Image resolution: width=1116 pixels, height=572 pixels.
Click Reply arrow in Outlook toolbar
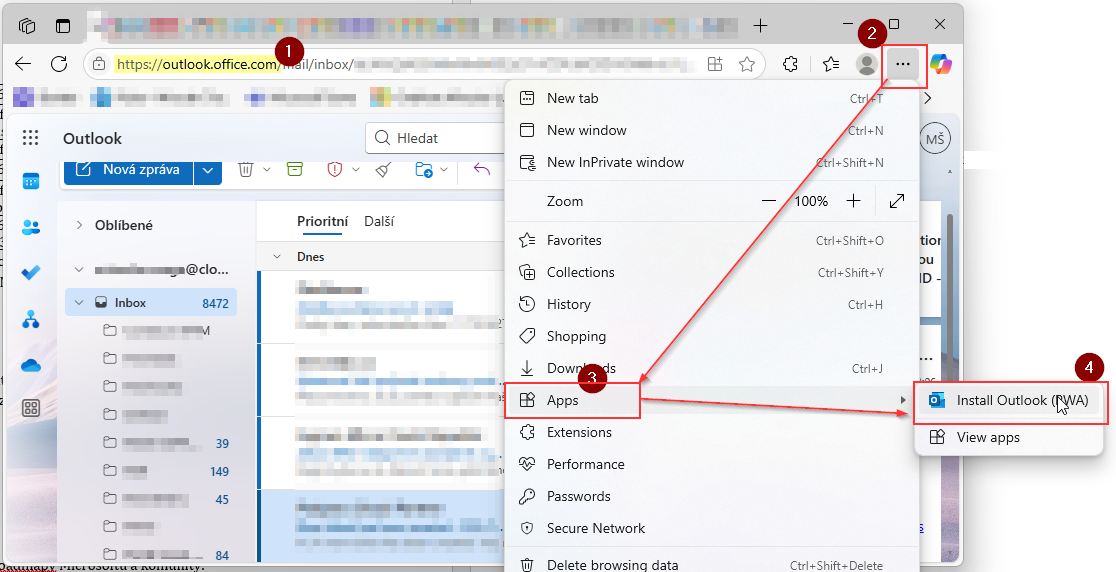coord(482,169)
